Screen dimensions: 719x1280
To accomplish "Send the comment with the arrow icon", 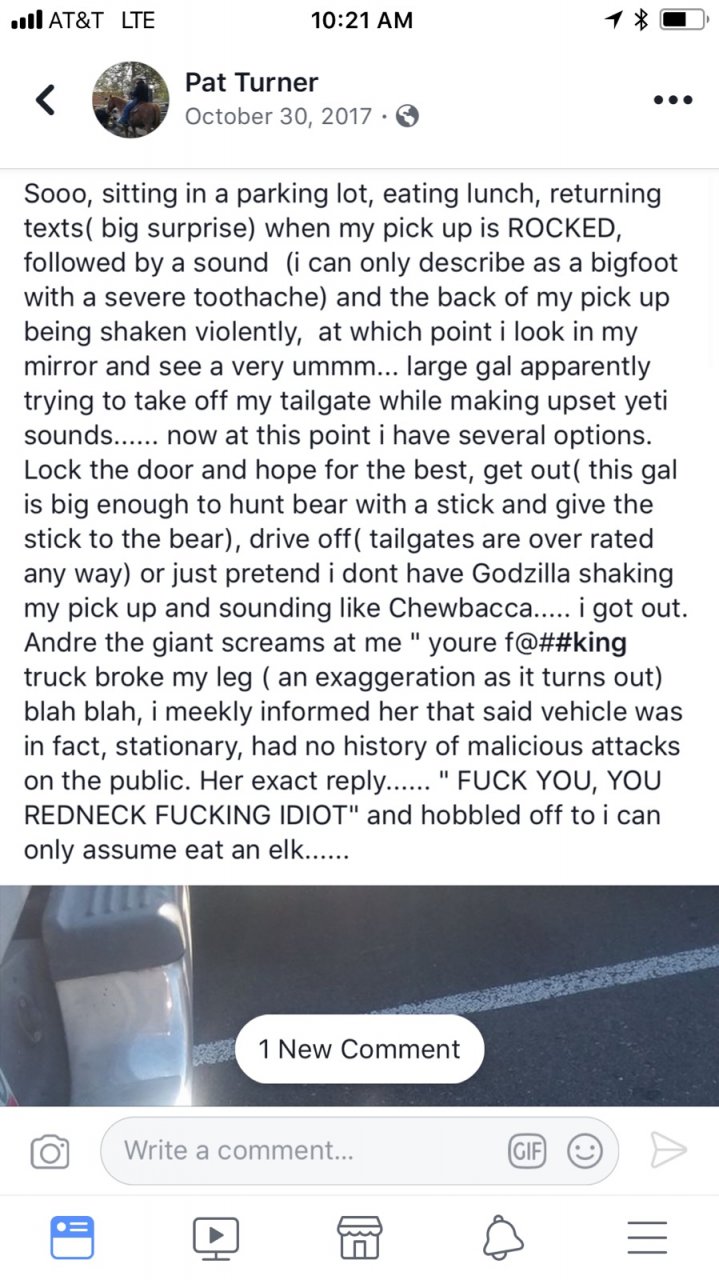I will click(x=668, y=1151).
